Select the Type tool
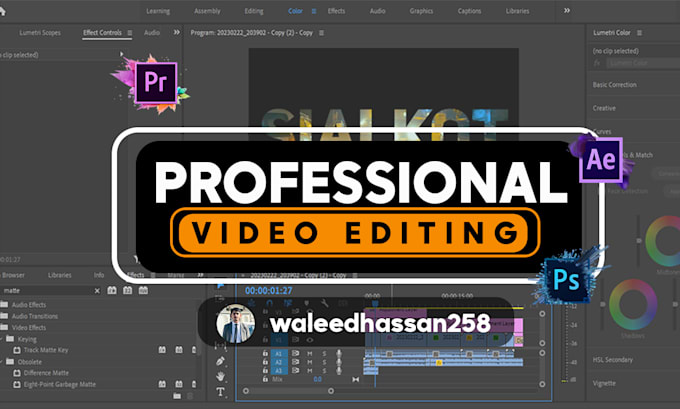 (220, 392)
